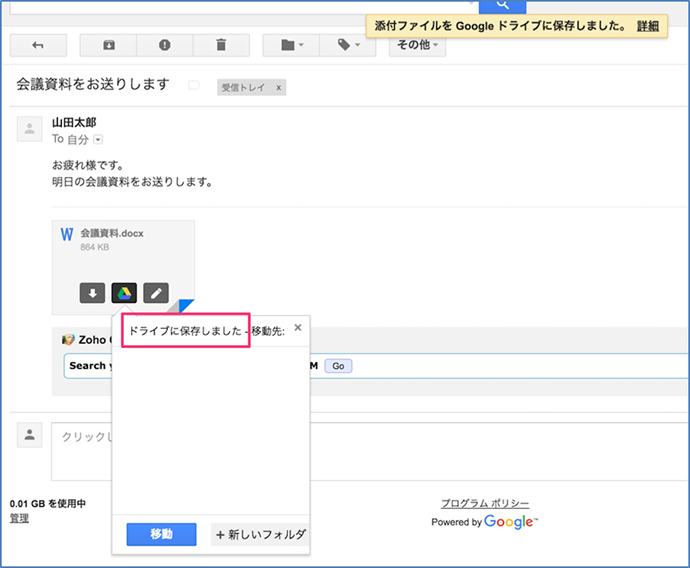Toggle the importance marker beside subject
The width and height of the screenshot is (690, 568).
194,85
